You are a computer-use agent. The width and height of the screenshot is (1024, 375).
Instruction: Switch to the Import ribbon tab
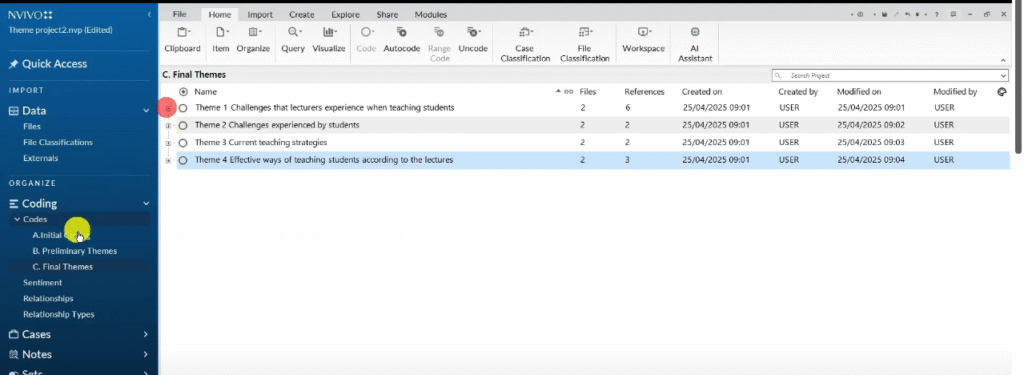coord(260,14)
